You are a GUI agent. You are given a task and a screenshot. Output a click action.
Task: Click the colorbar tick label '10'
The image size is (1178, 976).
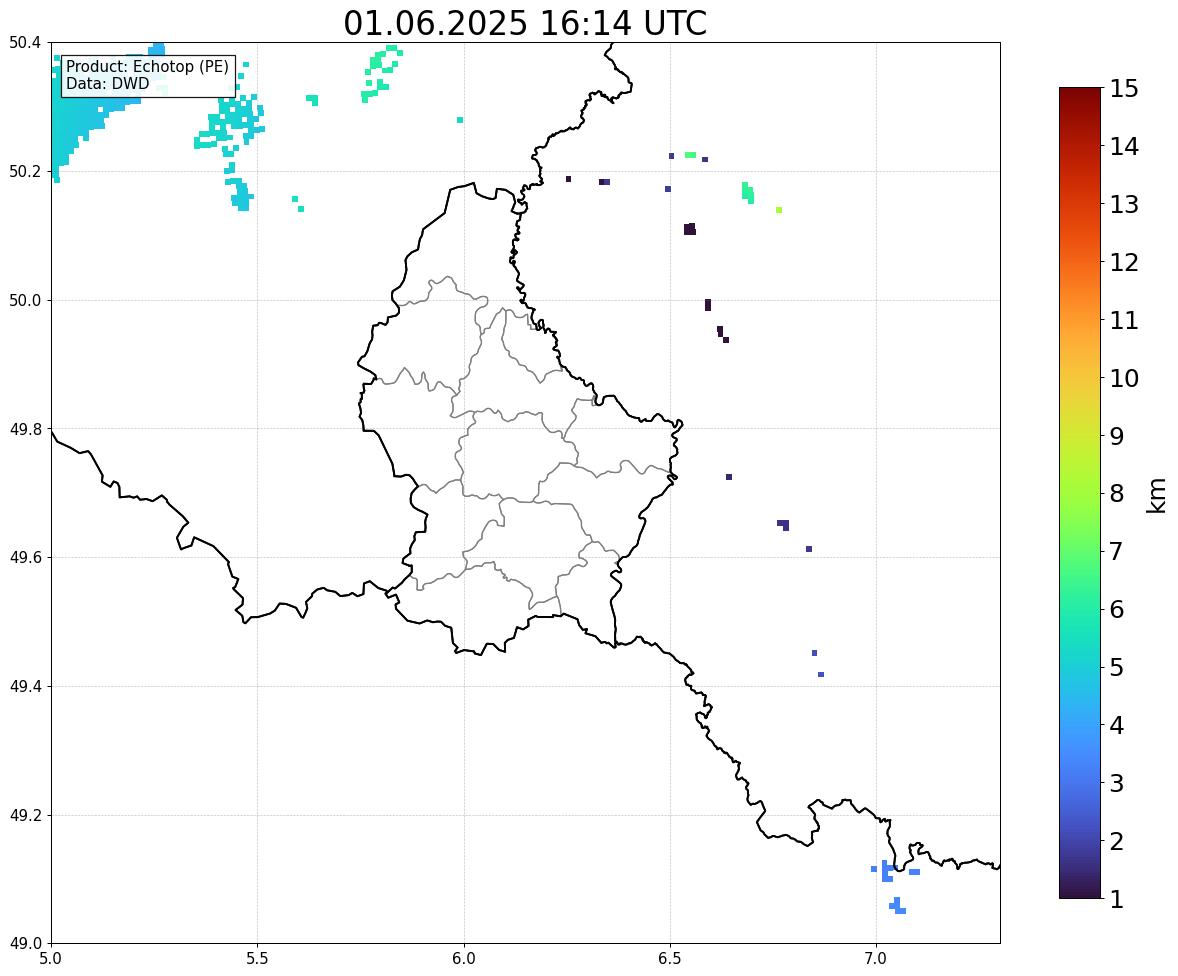pyautogui.click(x=1124, y=378)
